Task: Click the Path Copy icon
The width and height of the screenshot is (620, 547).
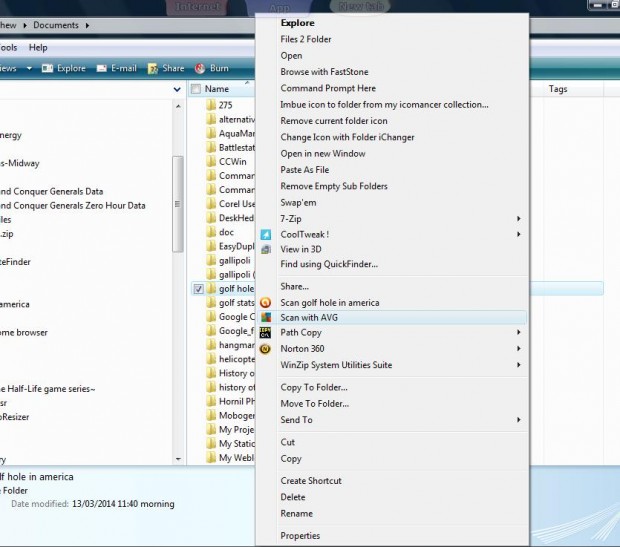Action: 265,333
